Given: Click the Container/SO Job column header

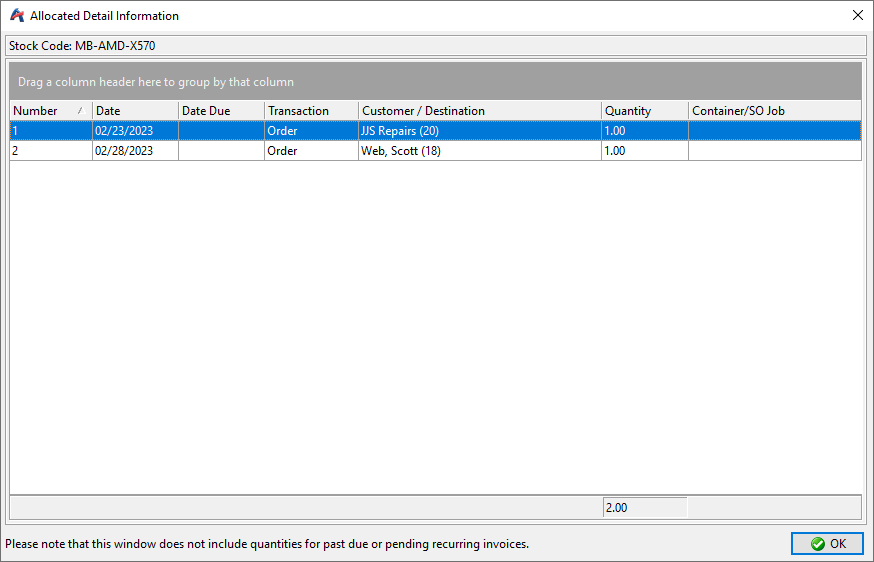Looking at the screenshot, I should (x=773, y=111).
